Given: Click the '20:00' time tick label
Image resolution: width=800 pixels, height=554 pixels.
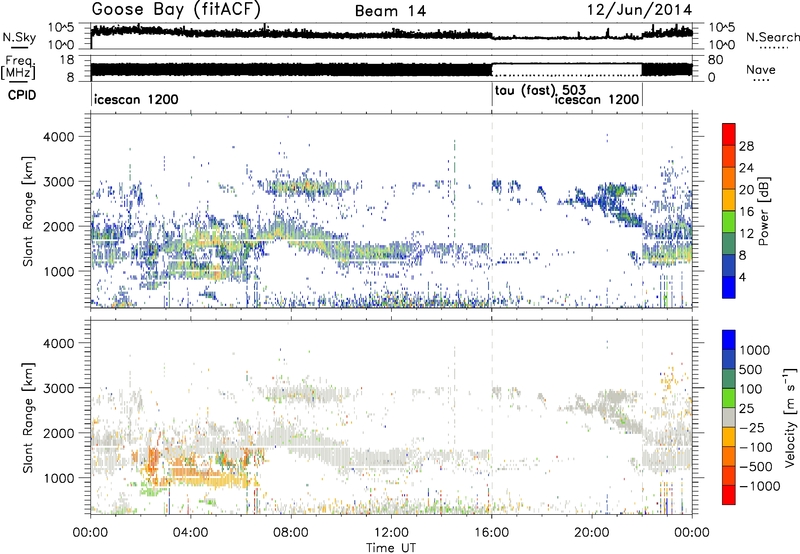Looking at the screenshot, I should tap(592, 533).
